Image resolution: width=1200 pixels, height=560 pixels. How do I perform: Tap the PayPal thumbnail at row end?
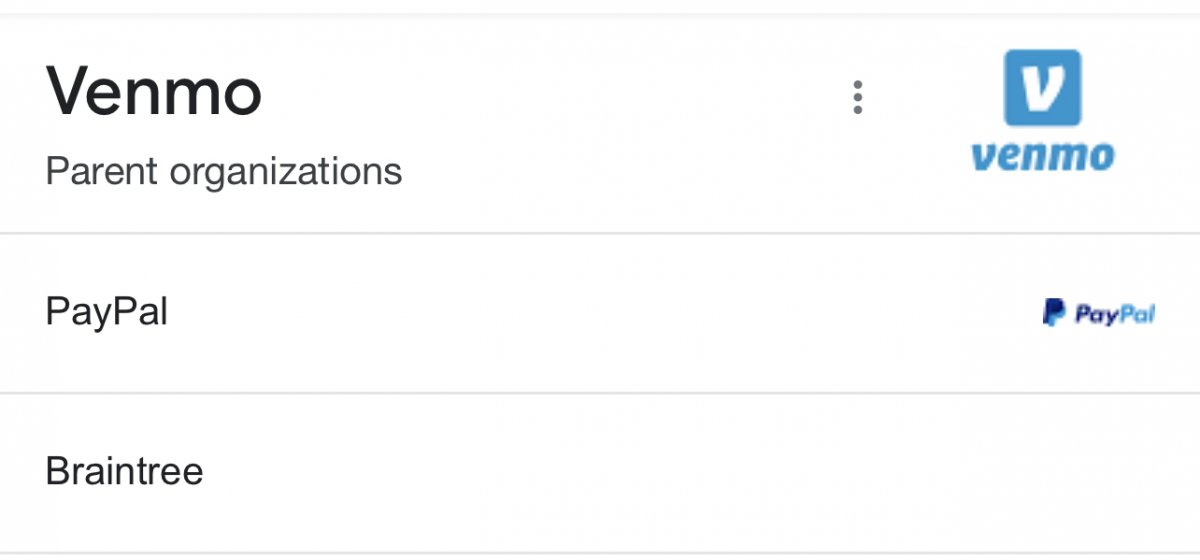(1099, 313)
